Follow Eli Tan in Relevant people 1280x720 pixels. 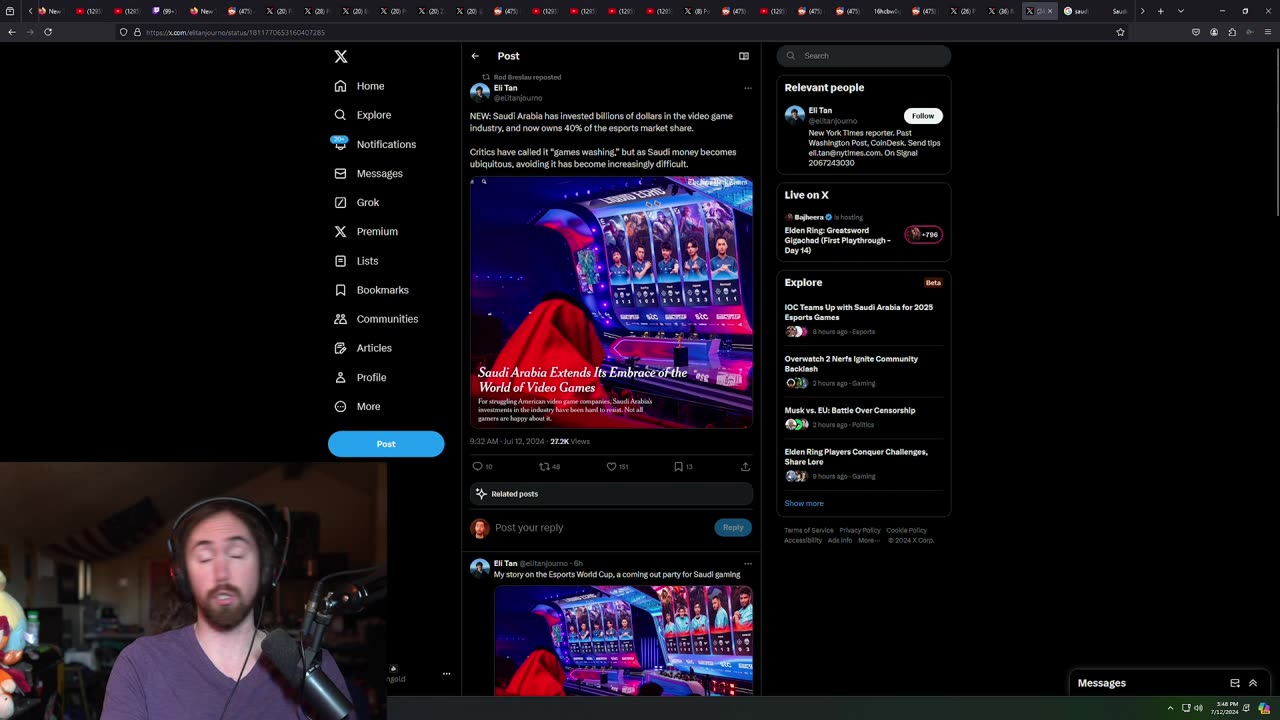click(923, 116)
